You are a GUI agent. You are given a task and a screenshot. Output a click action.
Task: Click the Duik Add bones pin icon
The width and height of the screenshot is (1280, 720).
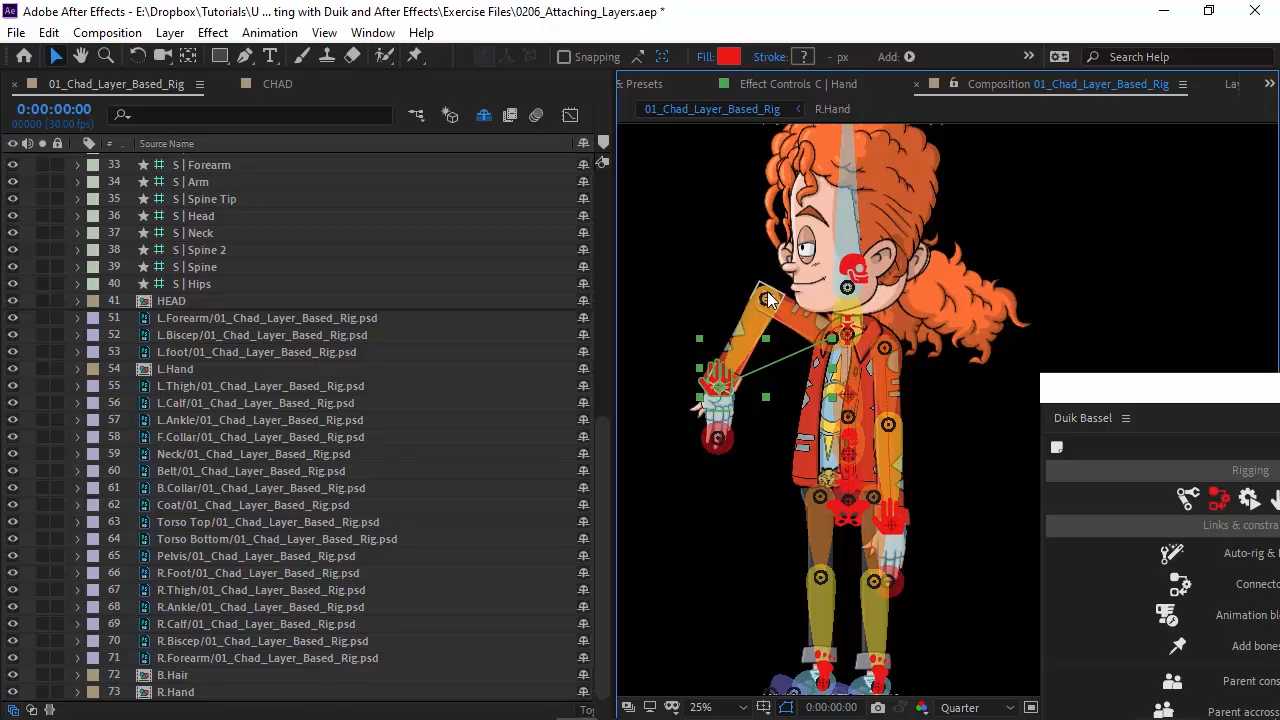[x=1177, y=646]
